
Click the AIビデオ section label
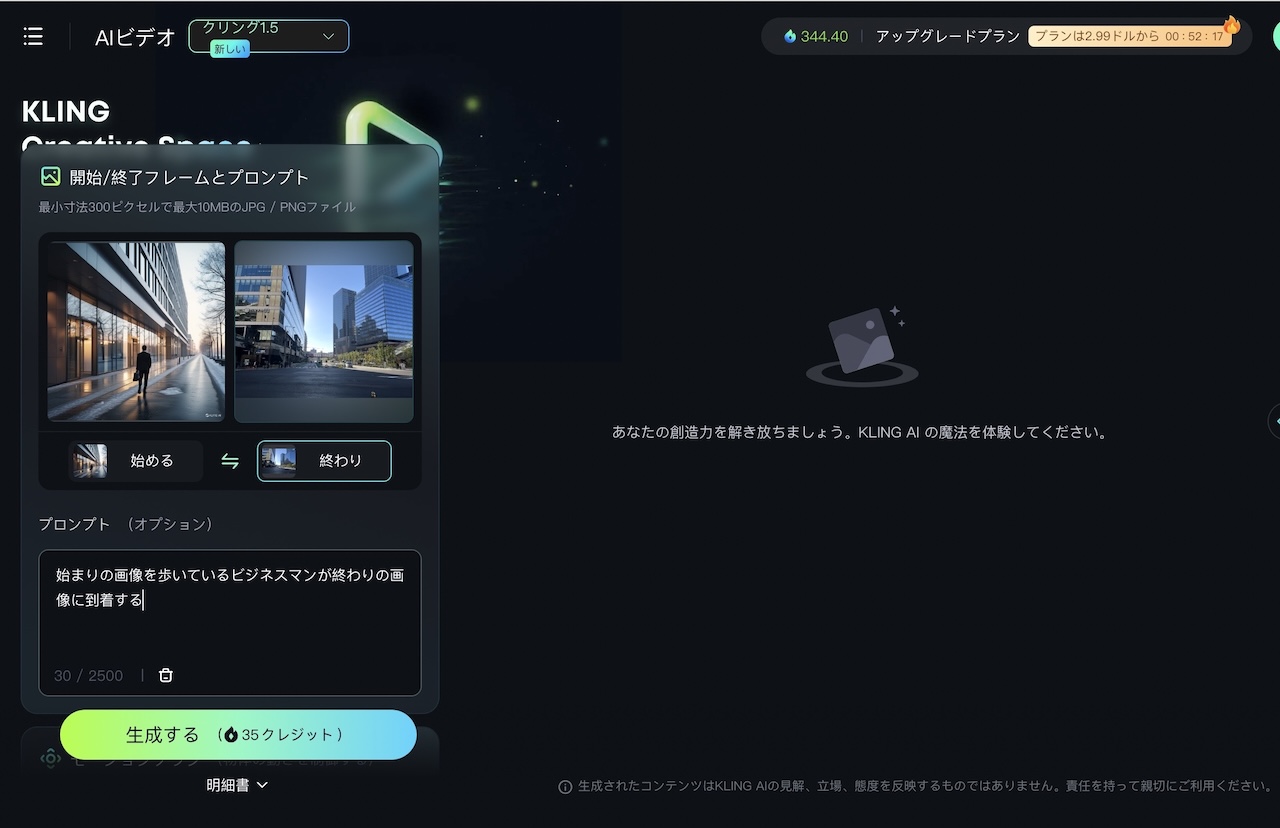pos(135,38)
